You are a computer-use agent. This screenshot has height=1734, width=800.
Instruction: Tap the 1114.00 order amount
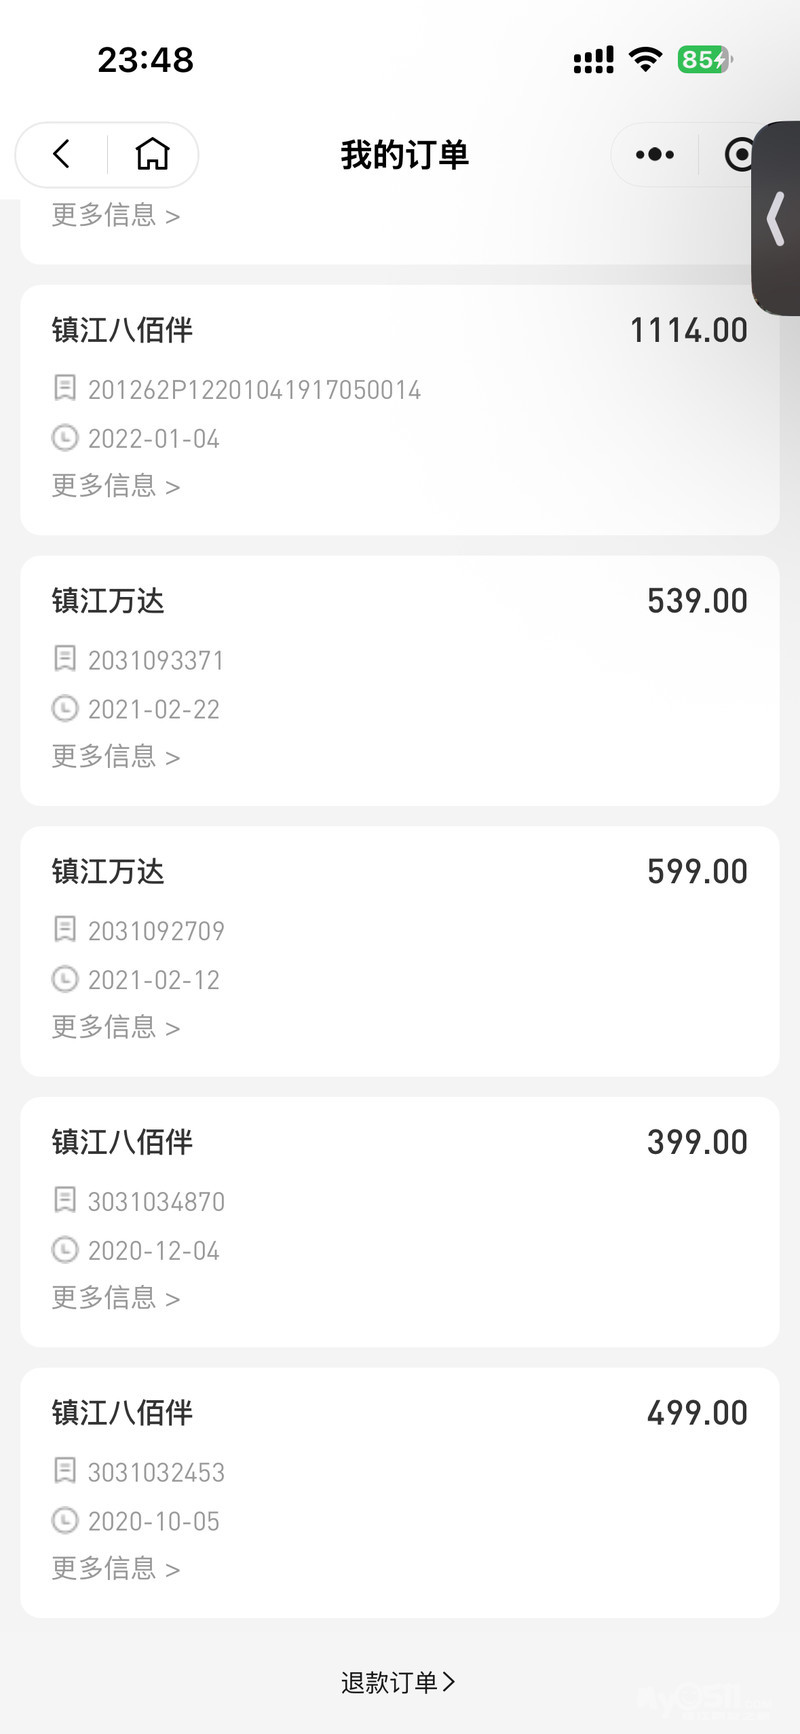(x=688, y=330)
